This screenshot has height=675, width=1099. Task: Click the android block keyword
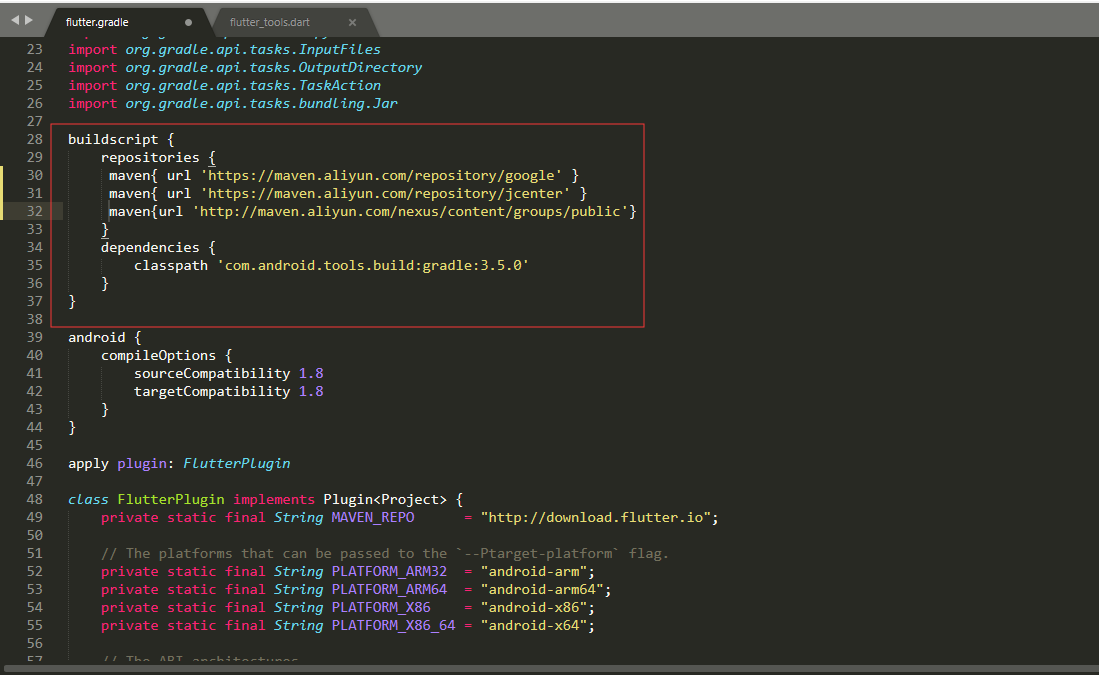[97, 337]
